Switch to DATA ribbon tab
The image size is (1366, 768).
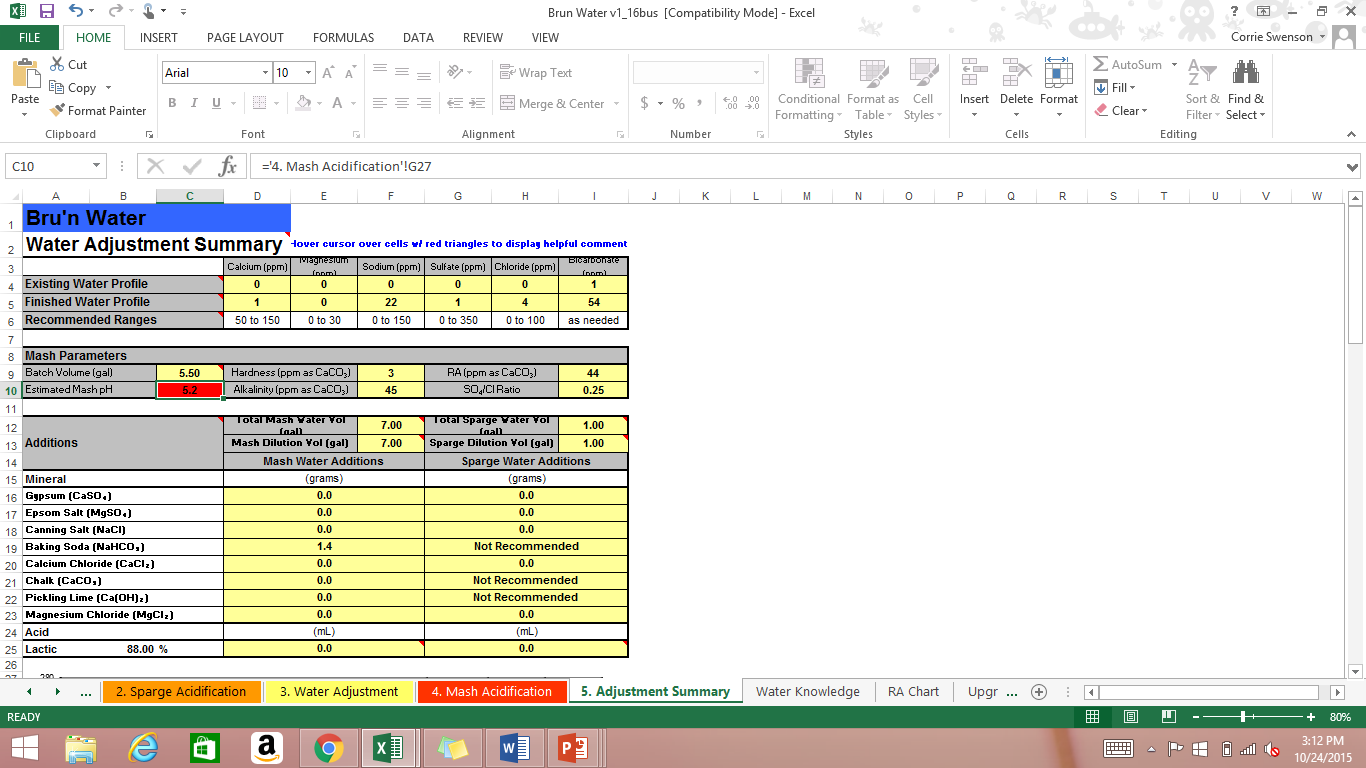point(418,38)
